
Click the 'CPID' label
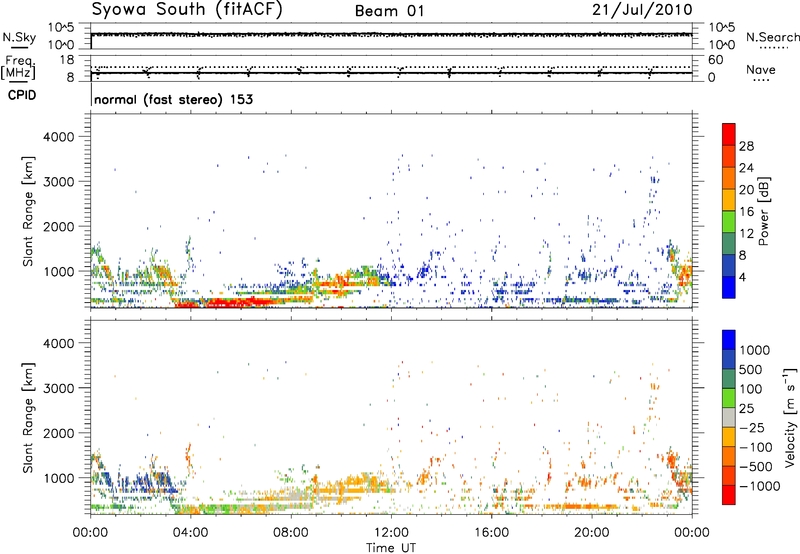tap(21, 95)
